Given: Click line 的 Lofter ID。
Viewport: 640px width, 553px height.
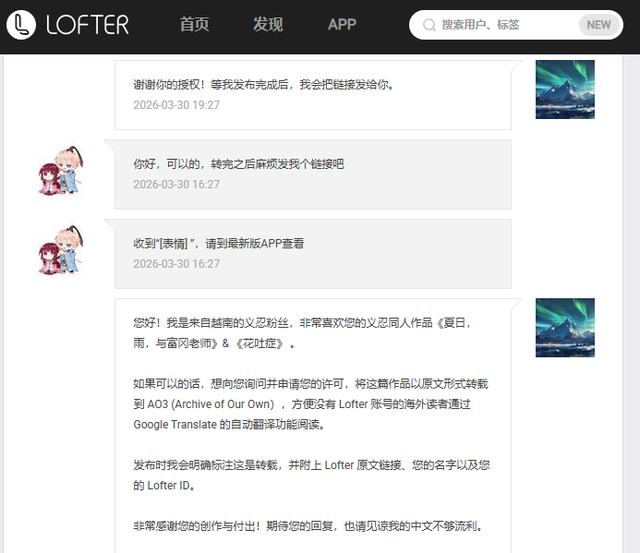Looking at the screenshot, I should click(x=164, y=485).
